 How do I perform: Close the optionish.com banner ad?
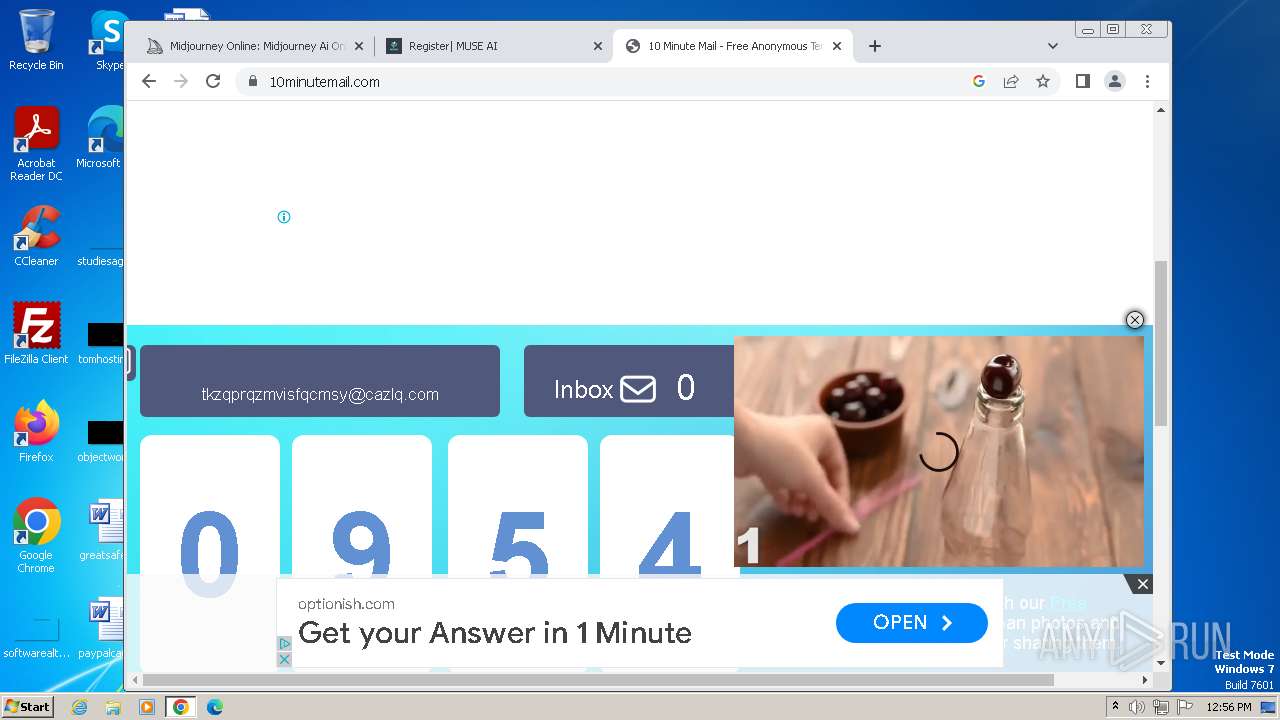coord(1143,584)
